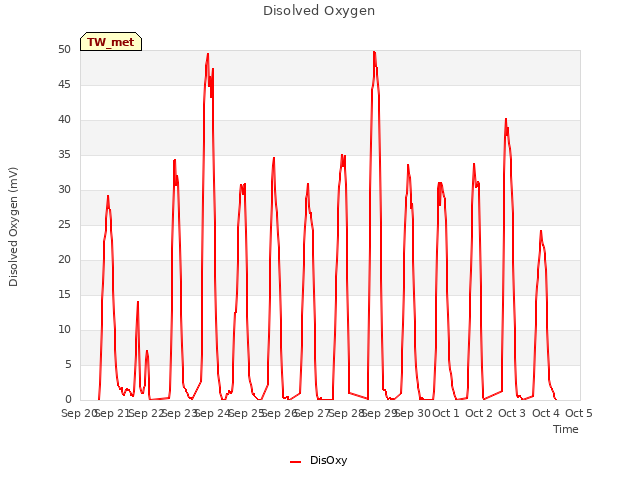The height and width of the screenshot is (480, 640).
Task: Click the Sep 29 peak near 50 mV
Action: [374, 52]
